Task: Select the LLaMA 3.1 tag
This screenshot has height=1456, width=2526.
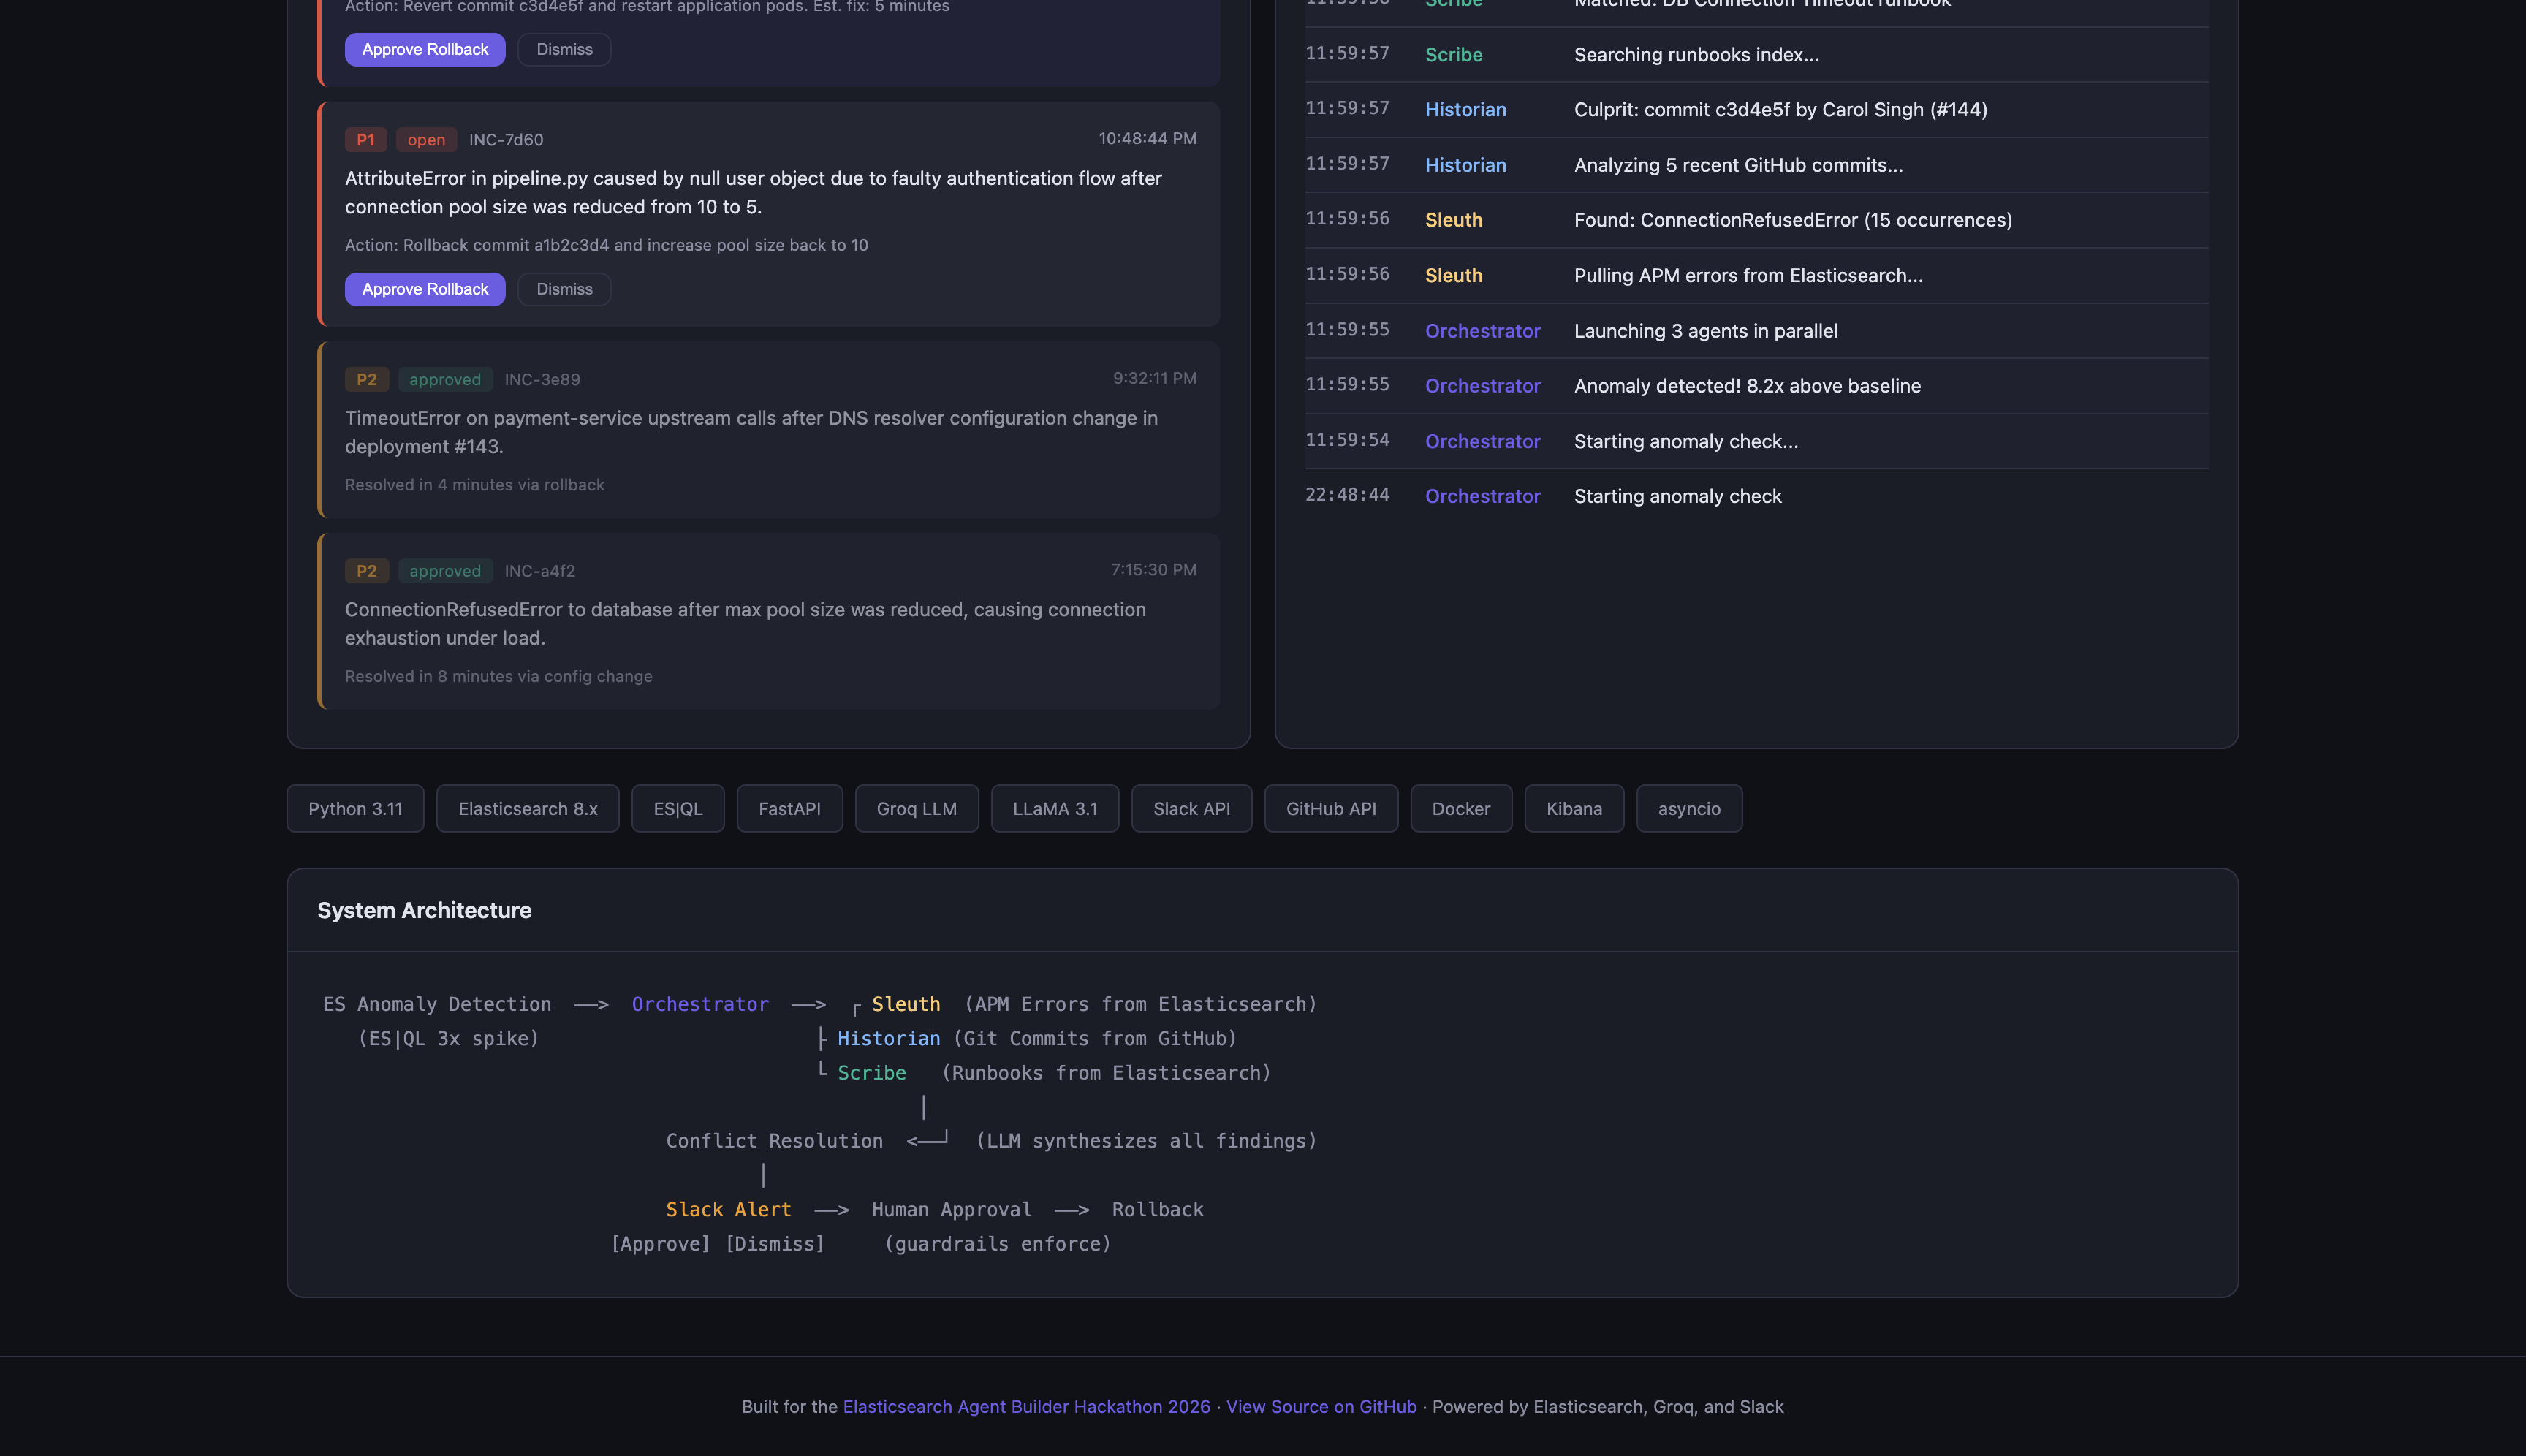Action: 1054,808
